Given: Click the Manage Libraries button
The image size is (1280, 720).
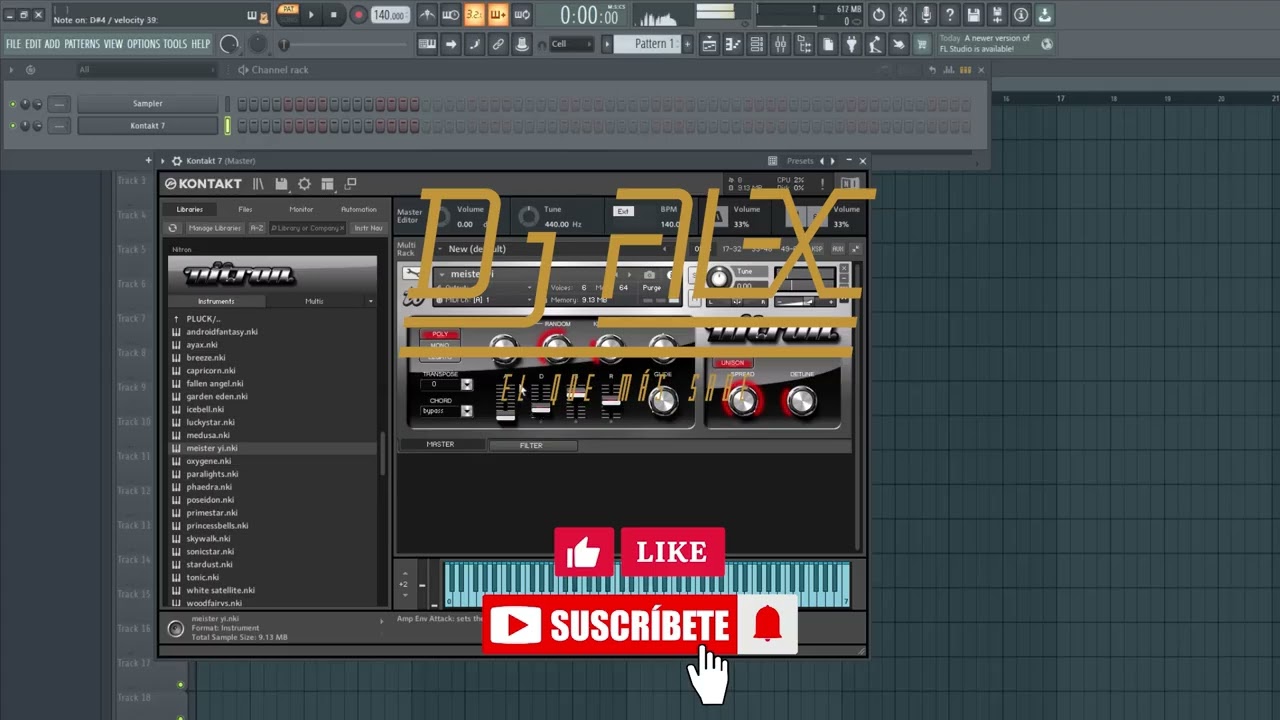Looking at the screenshot, I should [214, 229].
